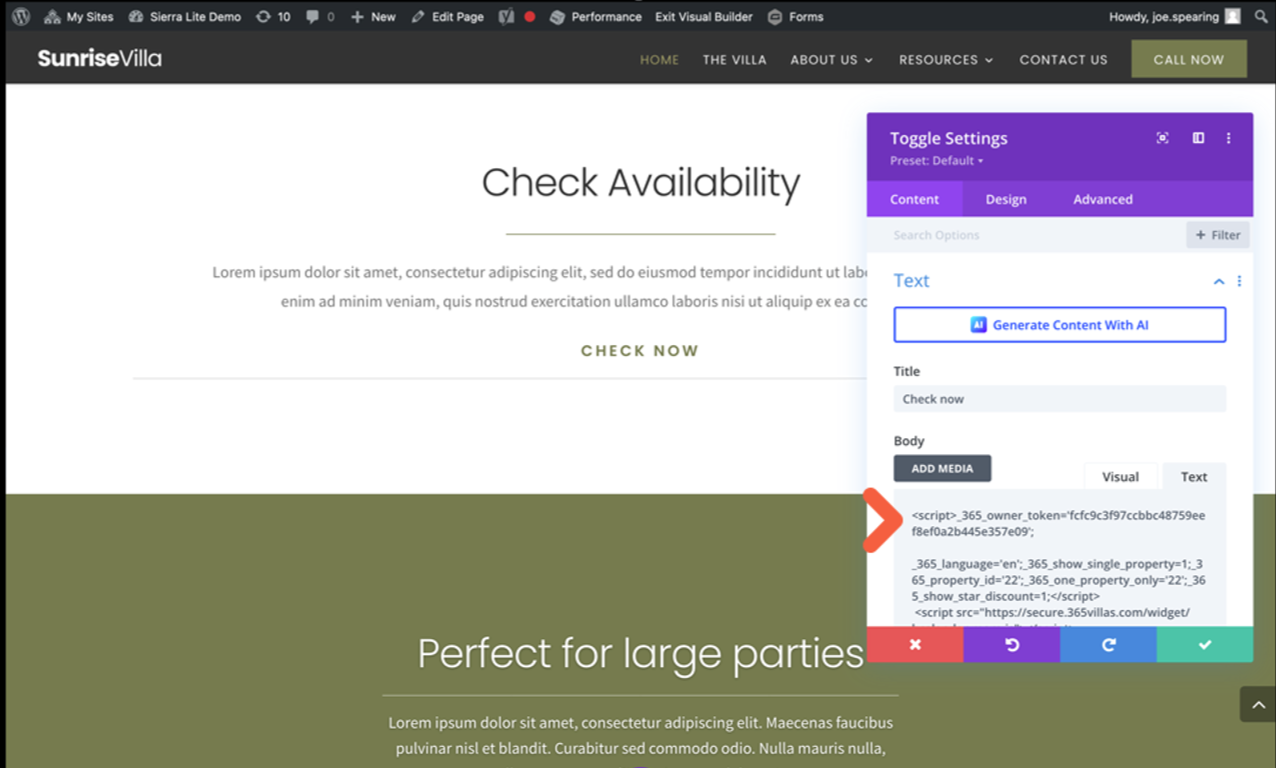
Task: Open CONTACT US navigation link
Action: click(1063, 60)
